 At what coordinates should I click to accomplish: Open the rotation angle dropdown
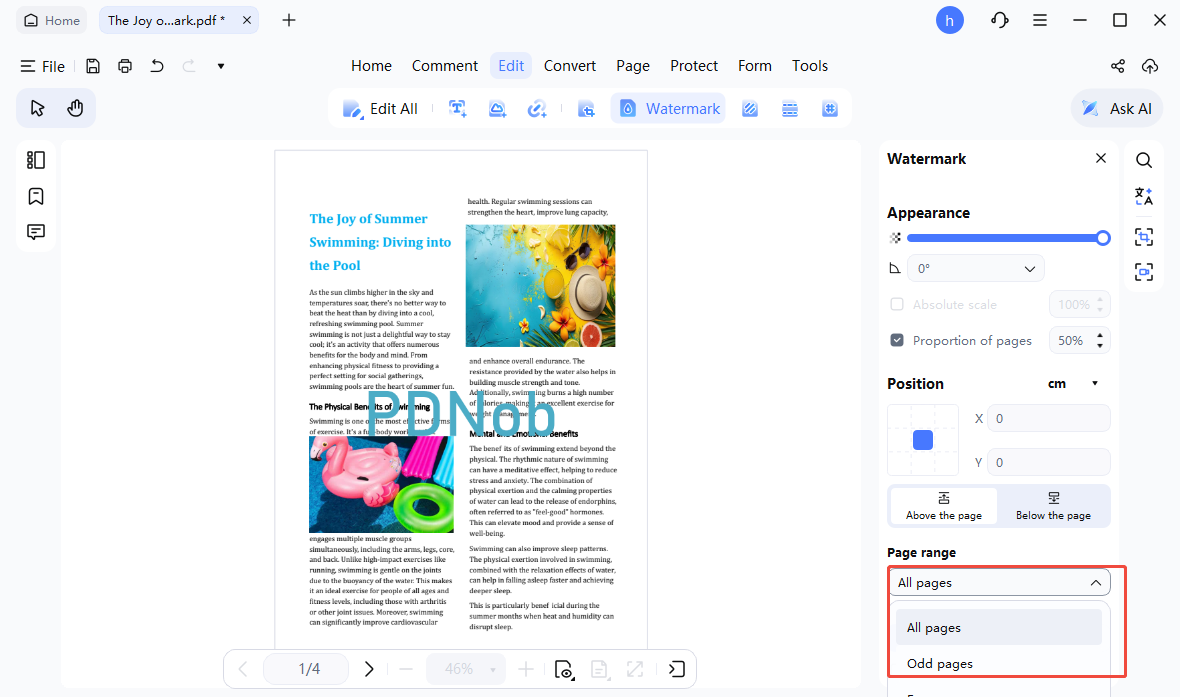tap(975, 268)
